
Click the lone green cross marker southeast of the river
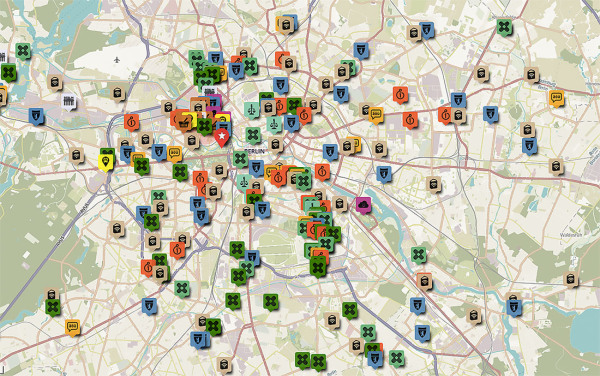[x=419, y=255]
